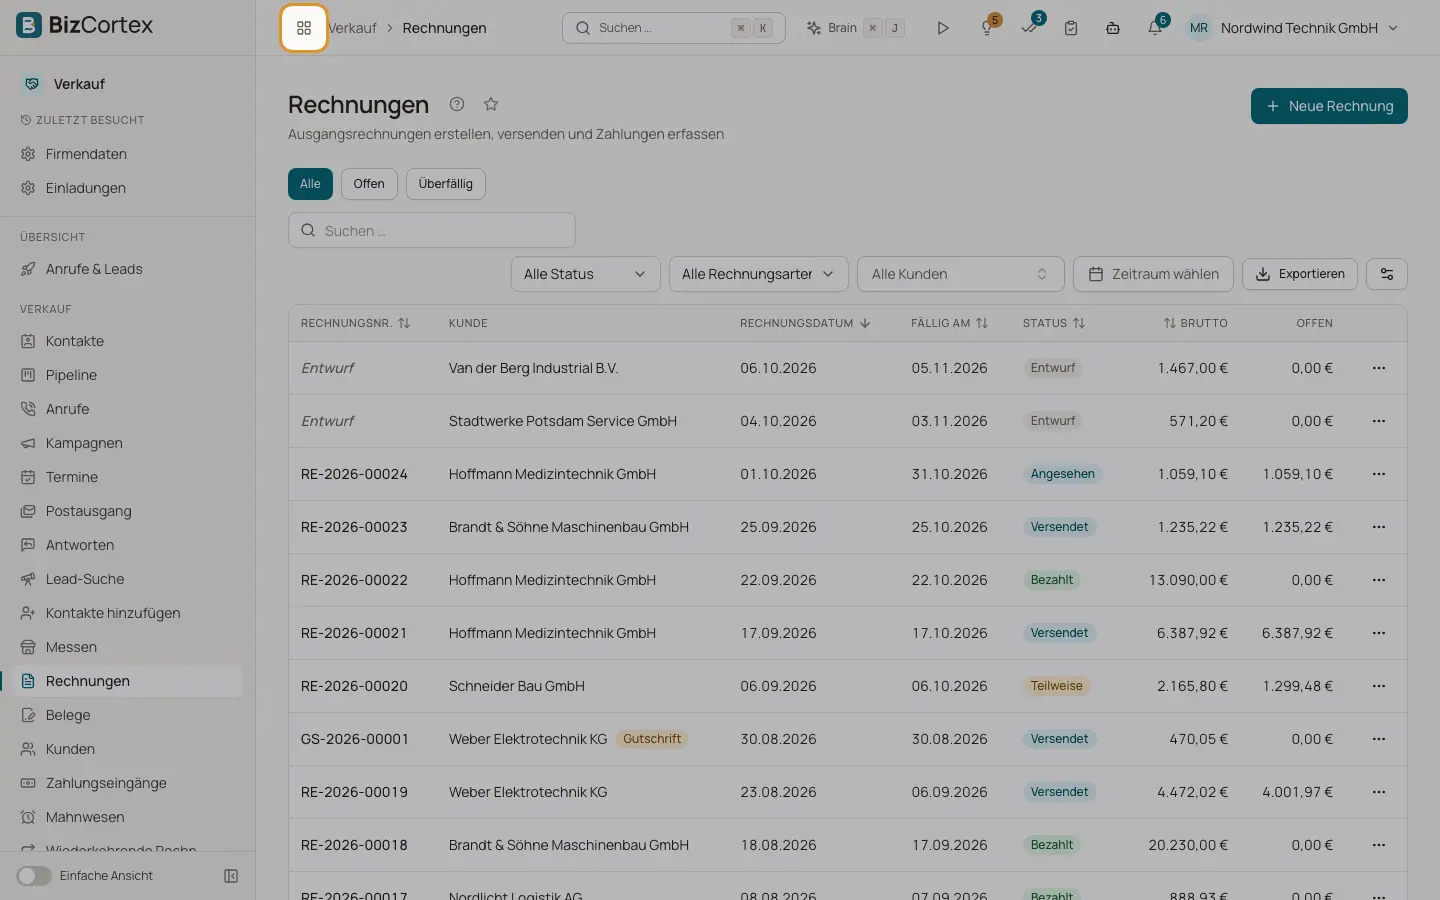
Task: Click the global Suchen field in top bar
Action: (674, 28)
